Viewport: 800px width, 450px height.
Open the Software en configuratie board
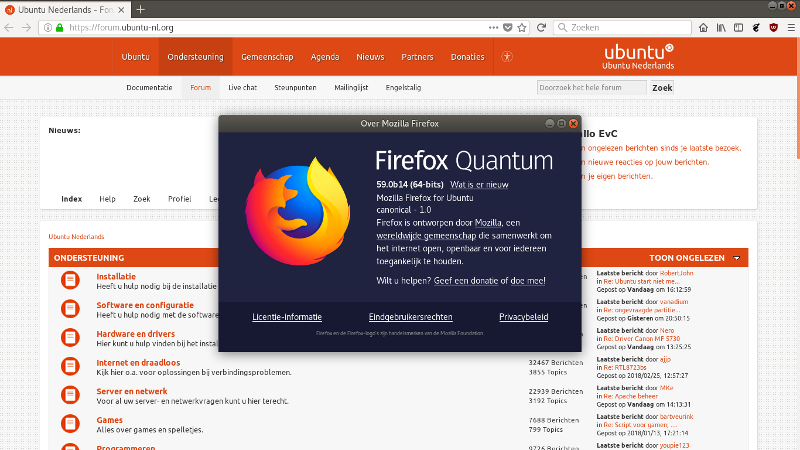coord(145,305)
